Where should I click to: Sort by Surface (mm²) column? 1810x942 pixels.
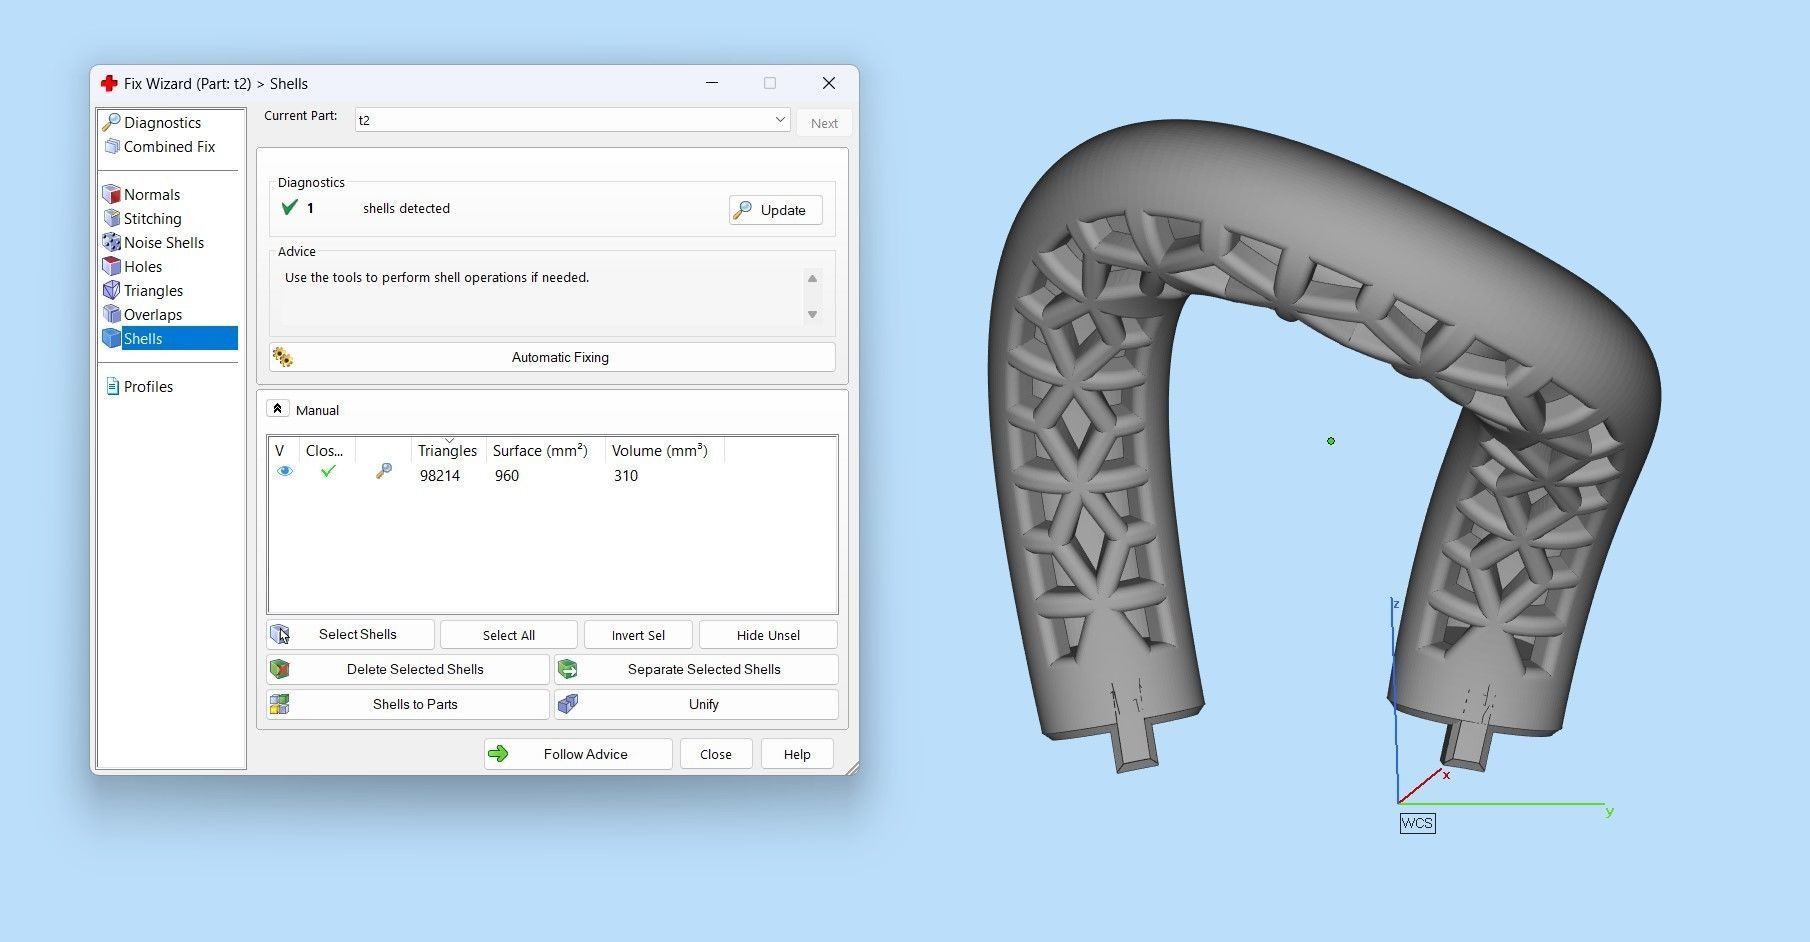pyautogui.click(x=540, y=451)
